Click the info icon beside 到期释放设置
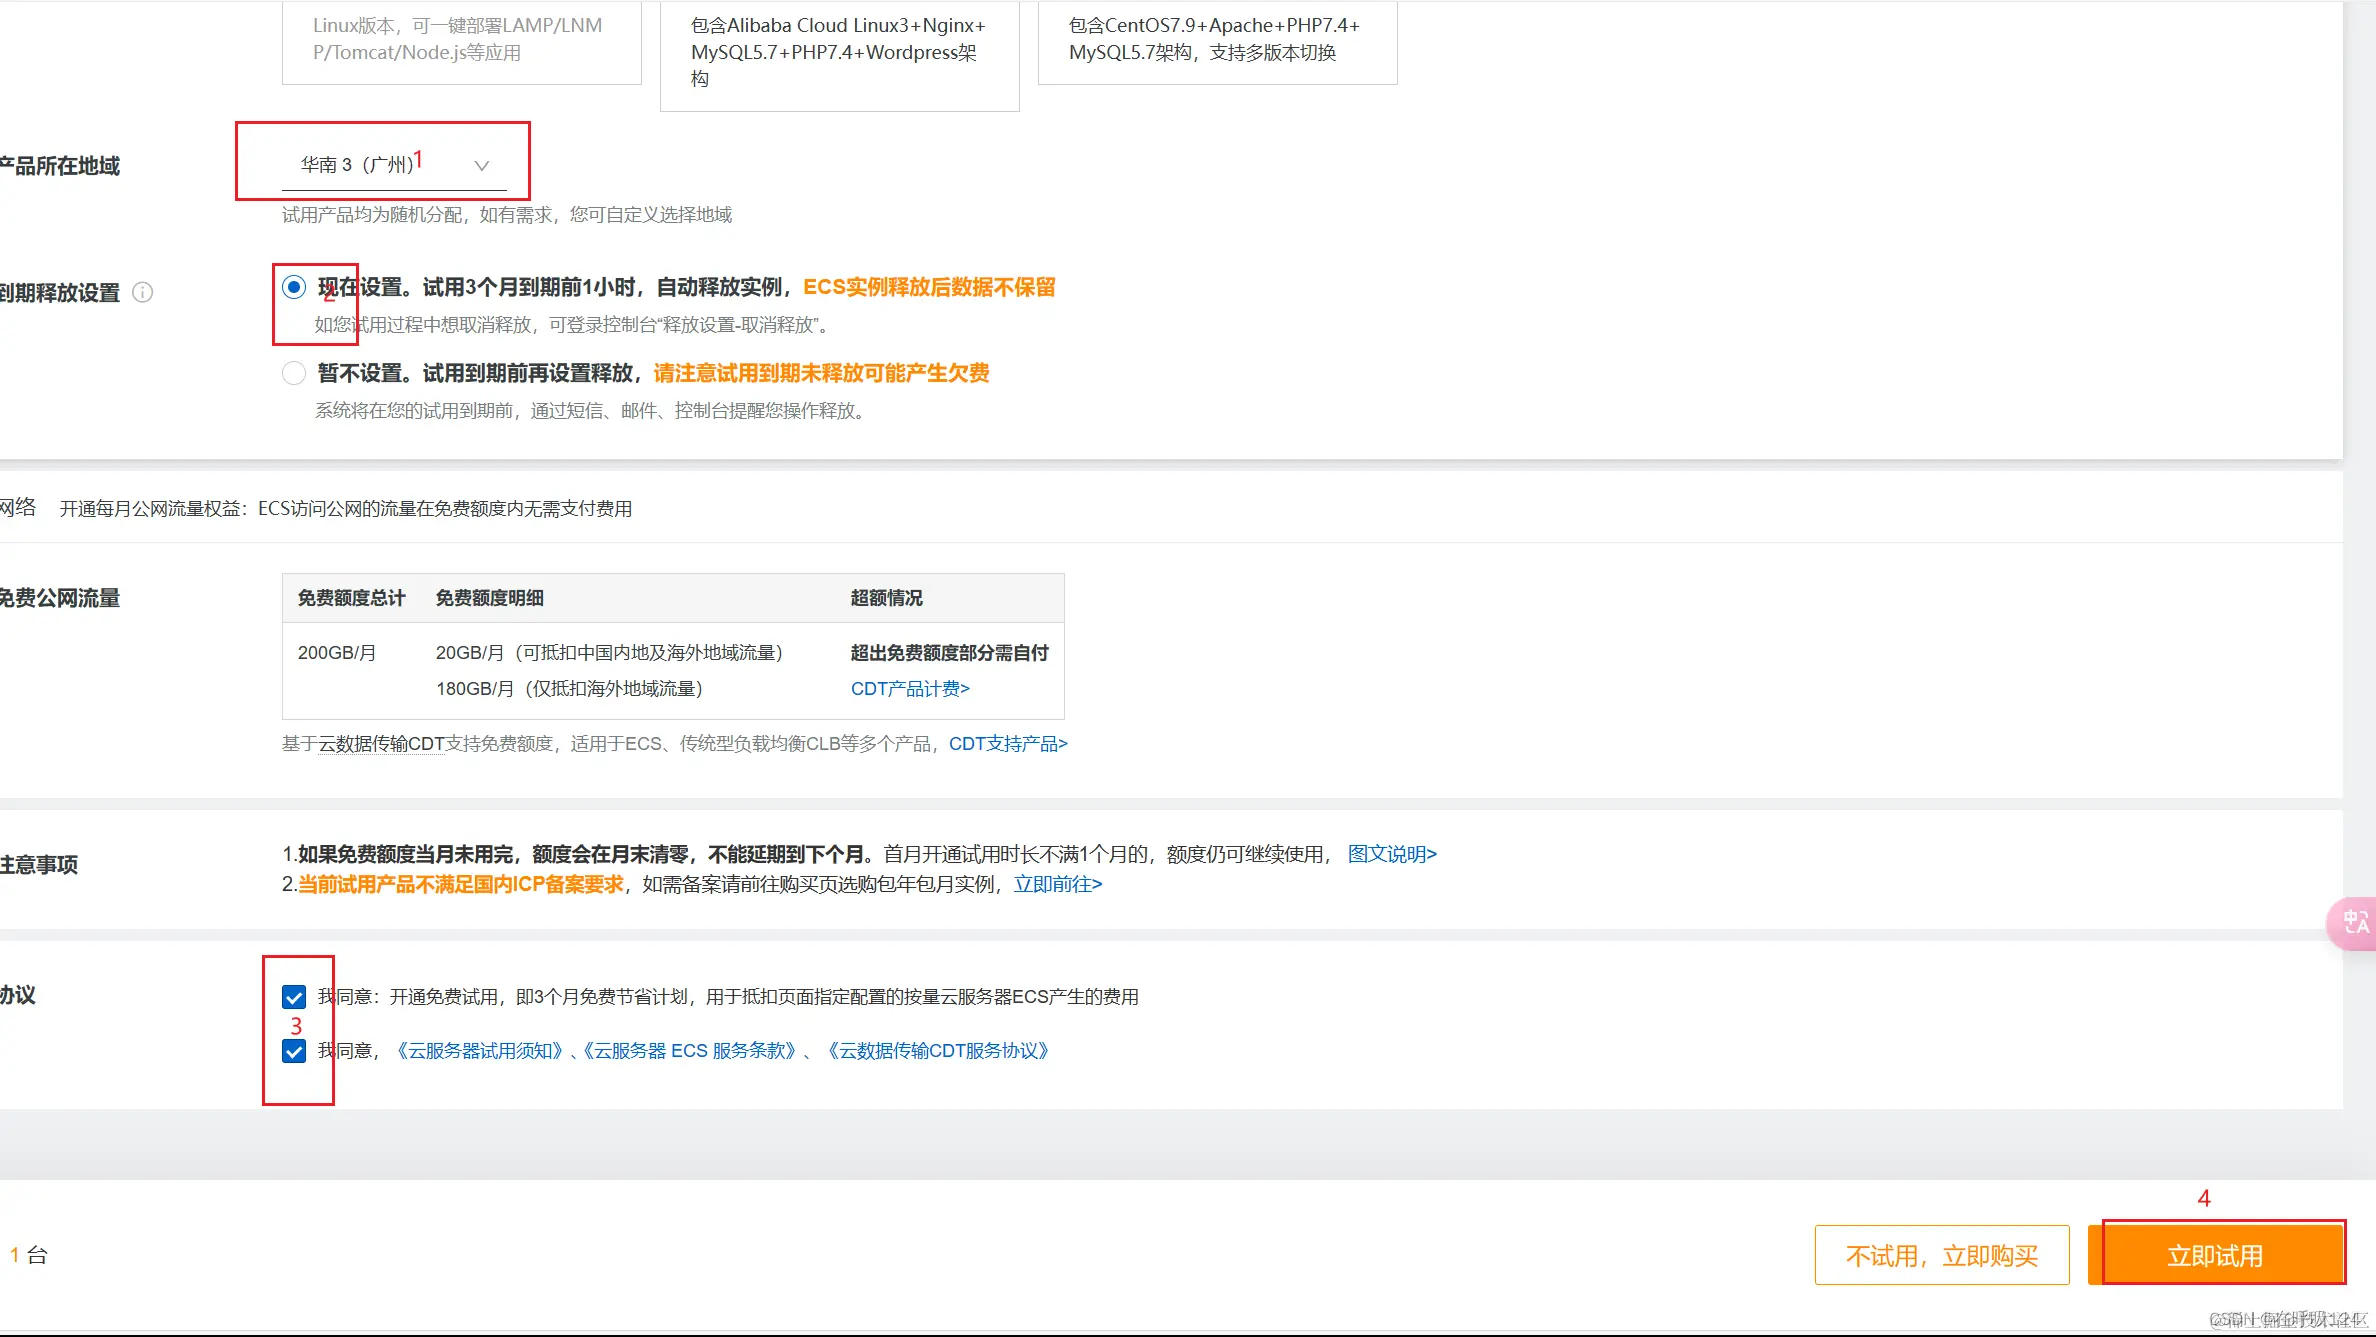2376x1337 pixels. [143, 292]
